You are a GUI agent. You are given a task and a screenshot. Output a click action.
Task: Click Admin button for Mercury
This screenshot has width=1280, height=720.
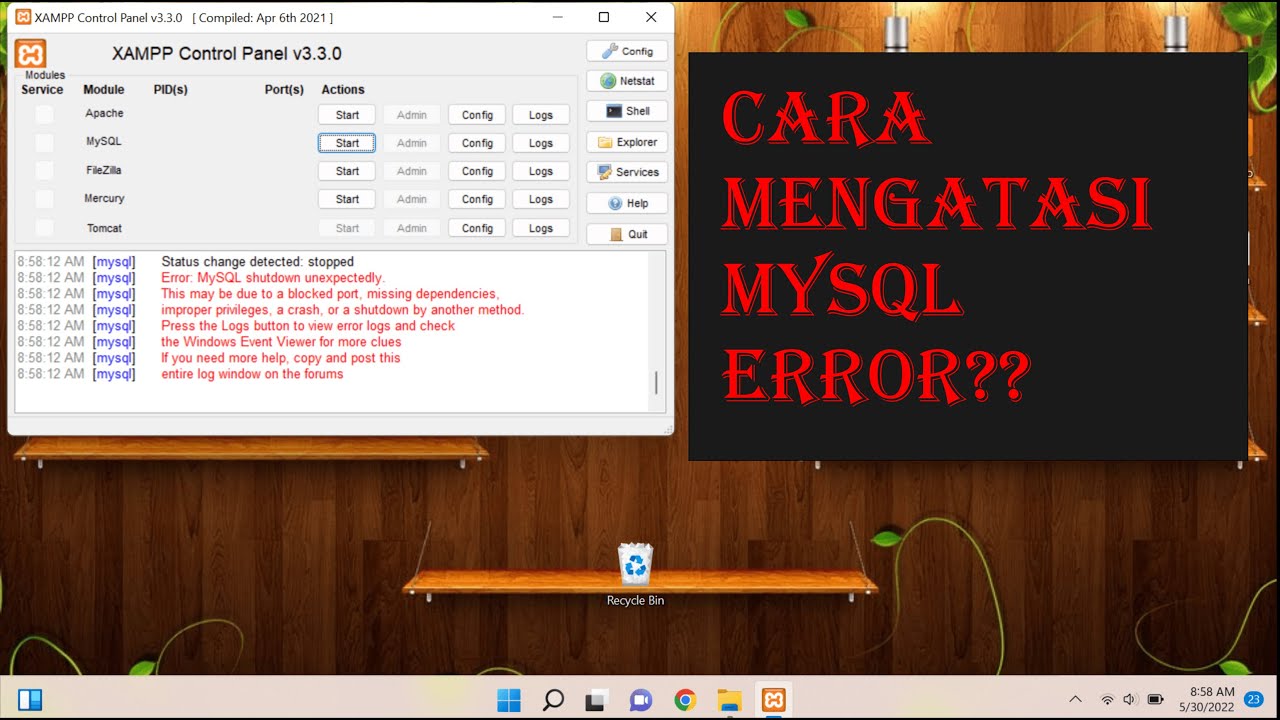pos(412,199)
